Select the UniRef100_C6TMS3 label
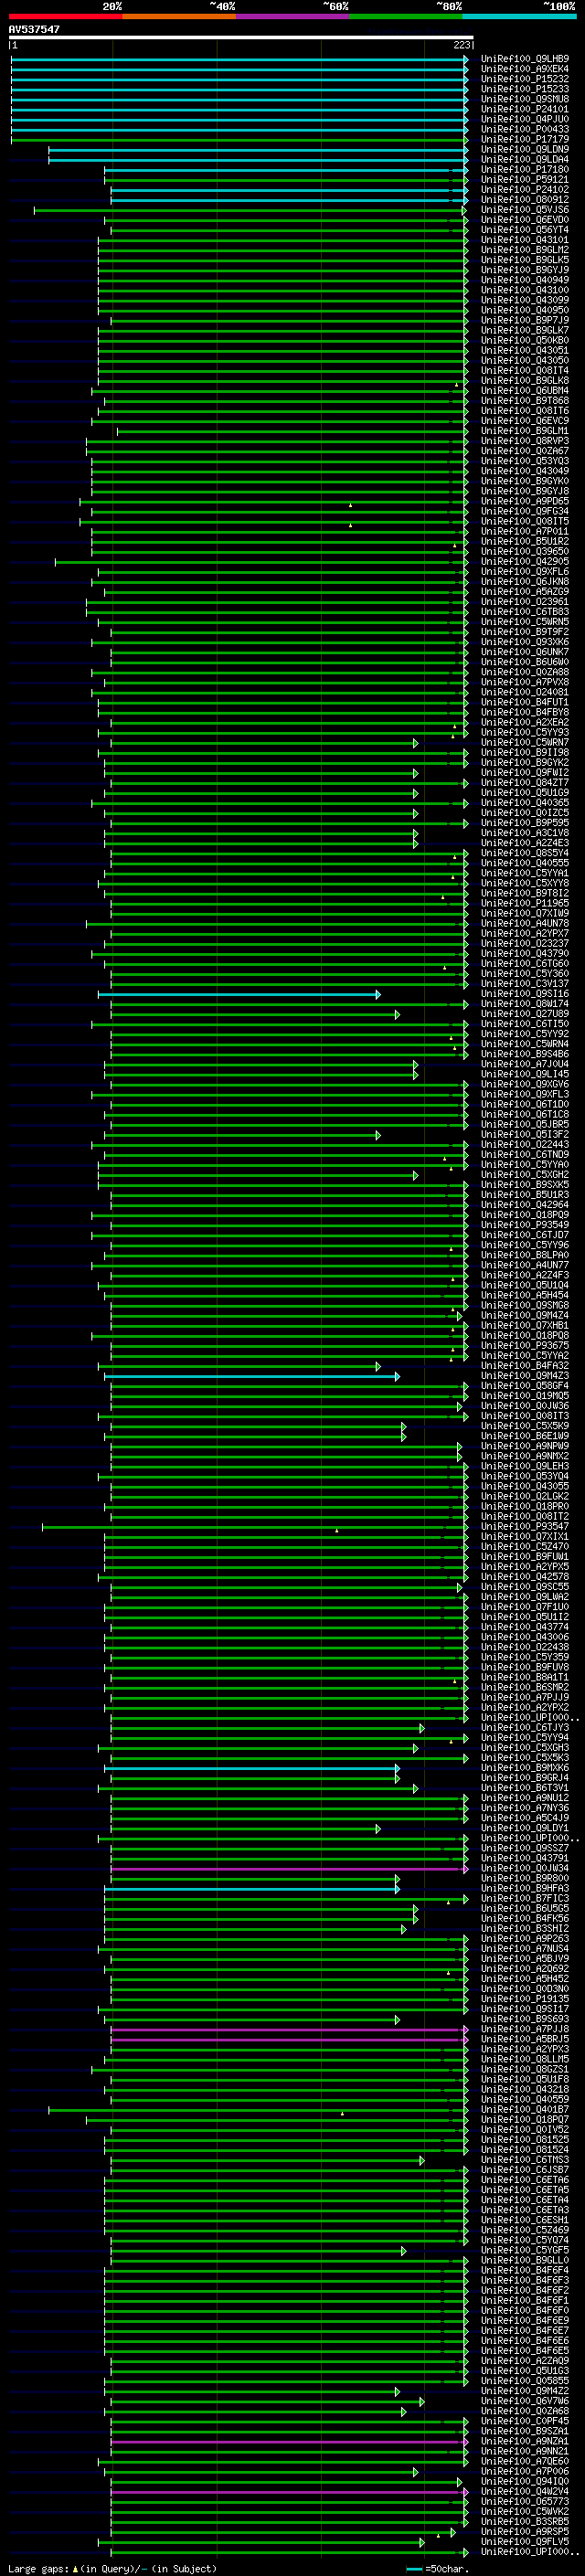 click(x=525, y=2160)
